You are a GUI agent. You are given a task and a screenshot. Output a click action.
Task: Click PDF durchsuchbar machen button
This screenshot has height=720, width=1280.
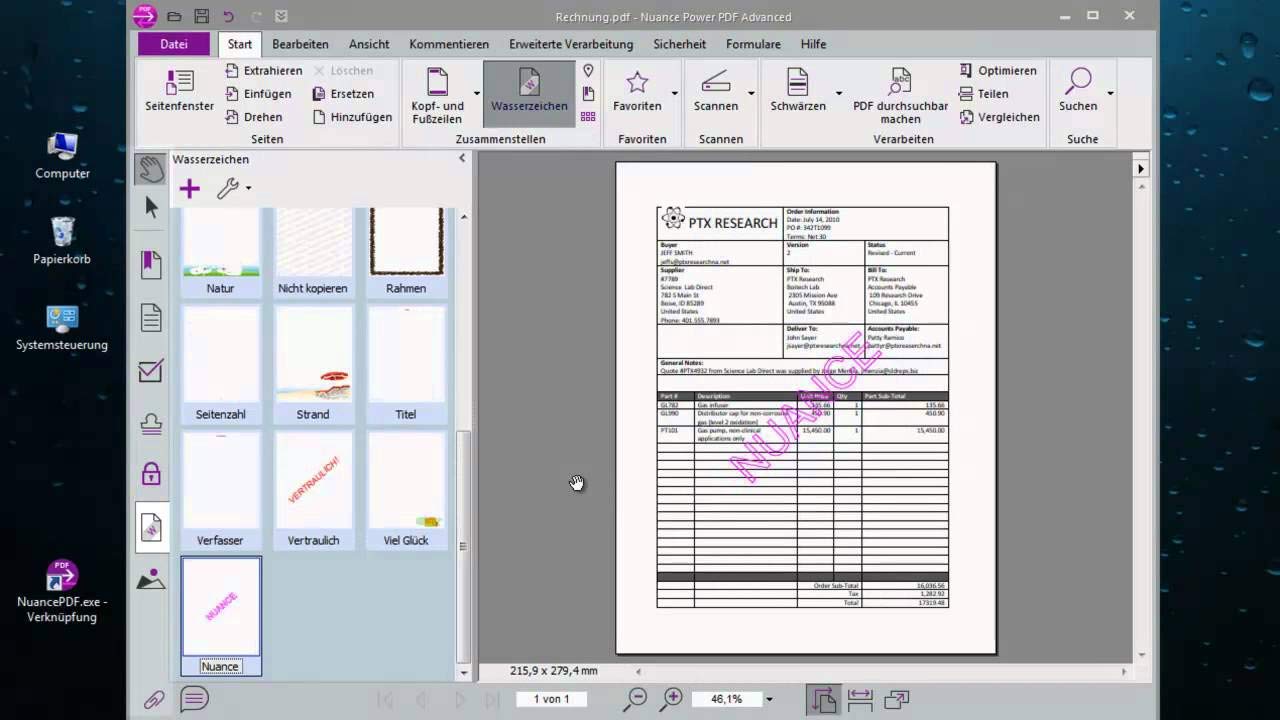pyautogui.click(x=900, y=96)
